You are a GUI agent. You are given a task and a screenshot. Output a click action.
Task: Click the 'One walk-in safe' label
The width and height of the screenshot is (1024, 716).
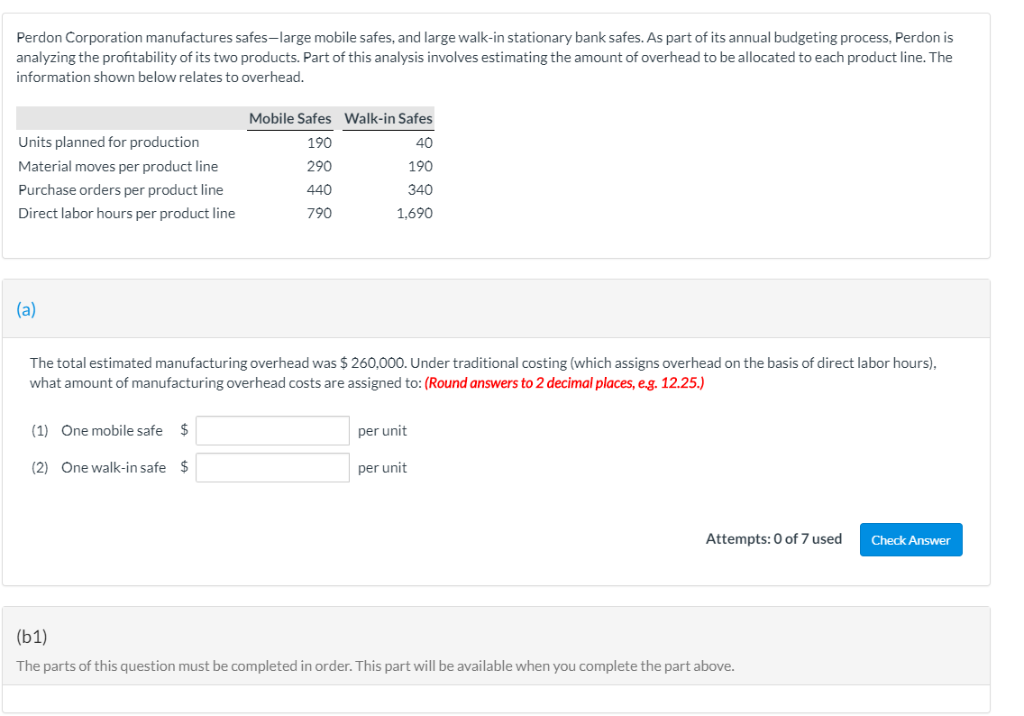[x=114, y=468]
